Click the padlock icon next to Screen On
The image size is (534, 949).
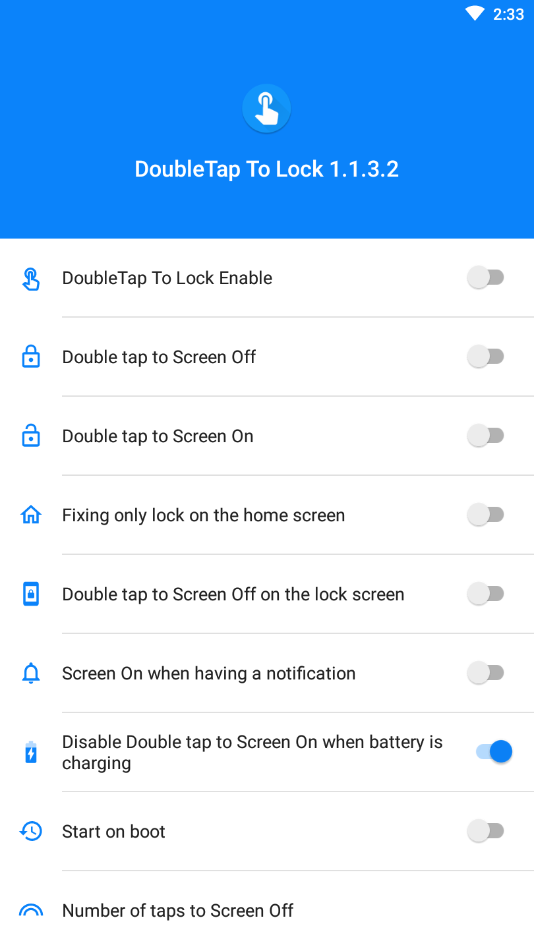click(31, 436)
